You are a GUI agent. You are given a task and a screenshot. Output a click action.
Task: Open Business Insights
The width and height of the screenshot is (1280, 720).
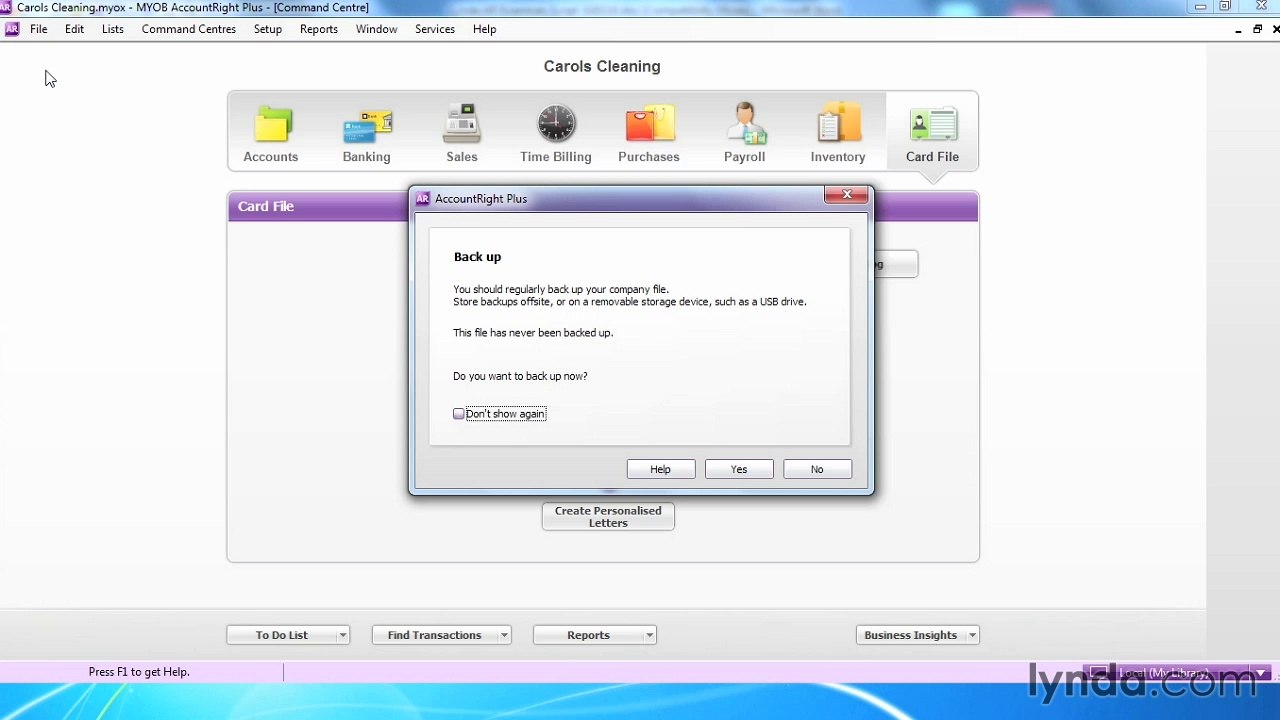point(911,635)
